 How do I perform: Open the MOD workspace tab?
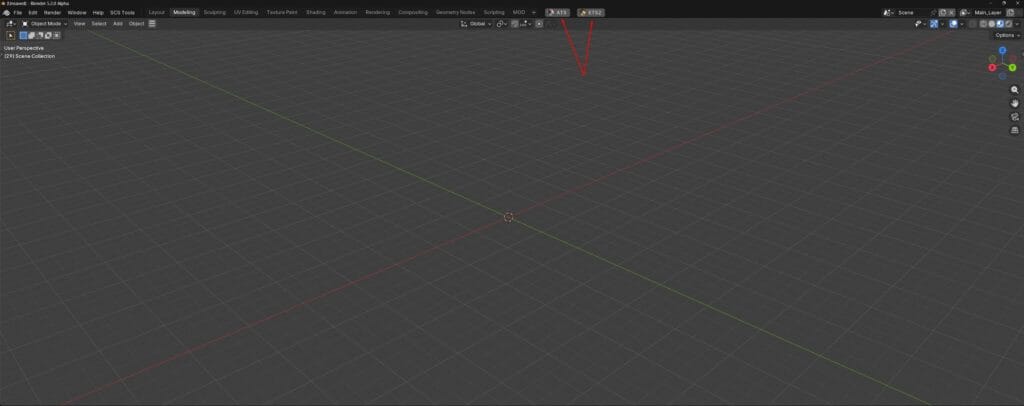519,12
